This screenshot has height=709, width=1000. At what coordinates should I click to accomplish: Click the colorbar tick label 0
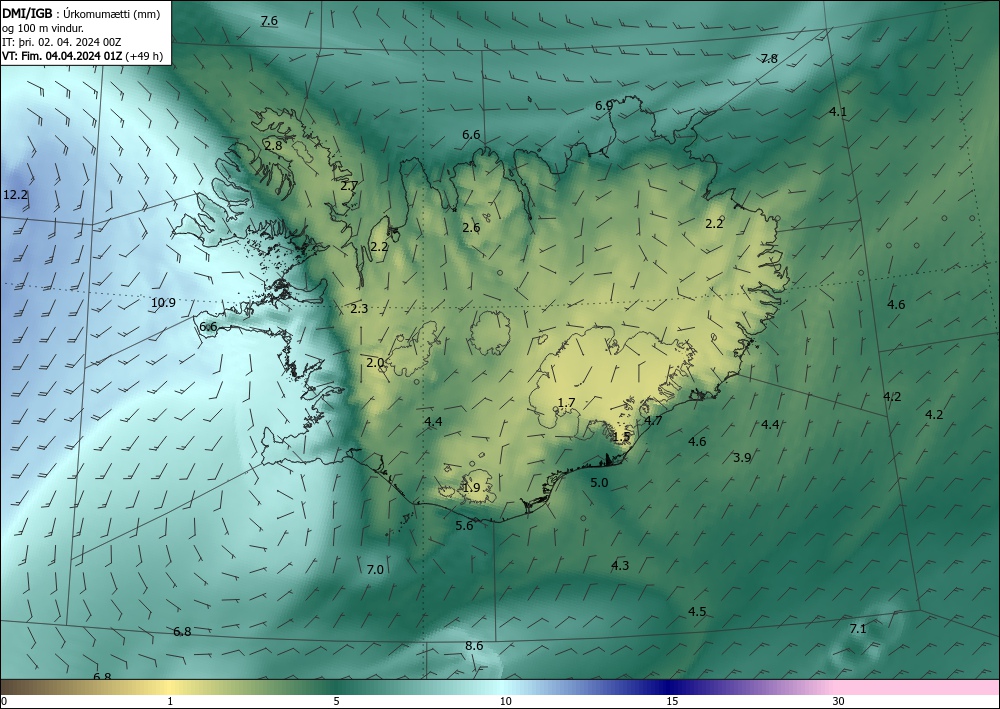click(x=4, y=702)
